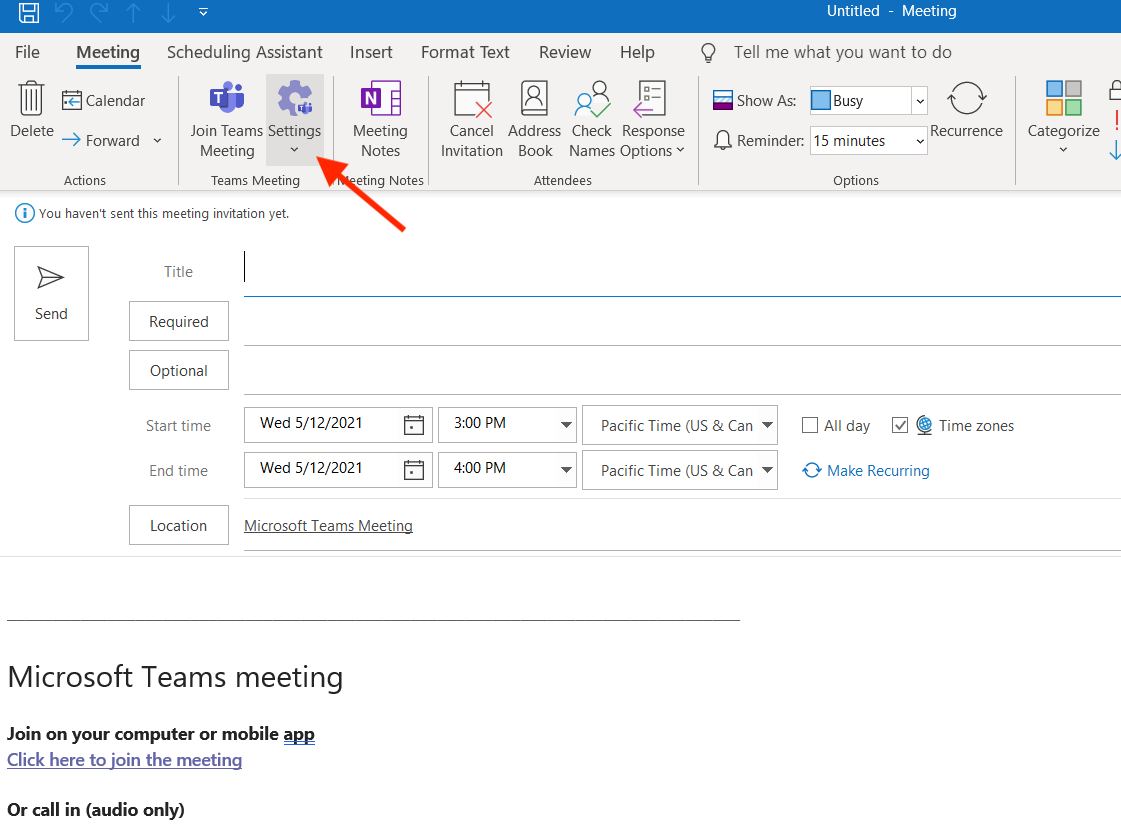Click the Forward arrow button

(101, 140)
